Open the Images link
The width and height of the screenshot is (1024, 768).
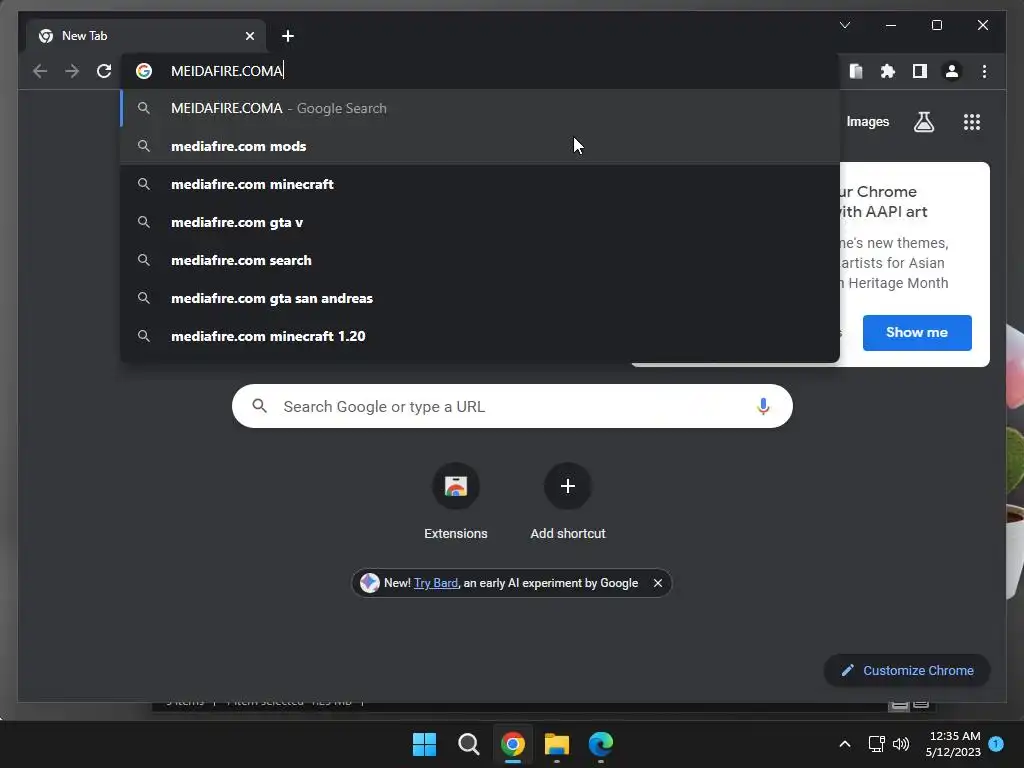(x=867, y=122)
